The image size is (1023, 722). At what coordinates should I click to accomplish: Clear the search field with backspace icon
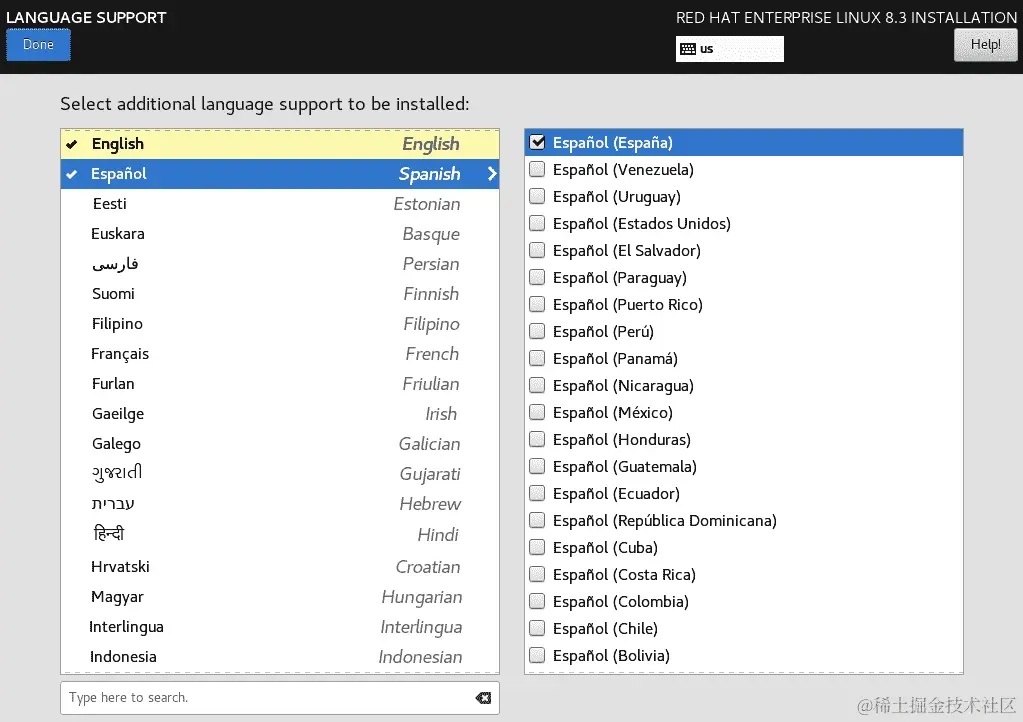(483, 698)
